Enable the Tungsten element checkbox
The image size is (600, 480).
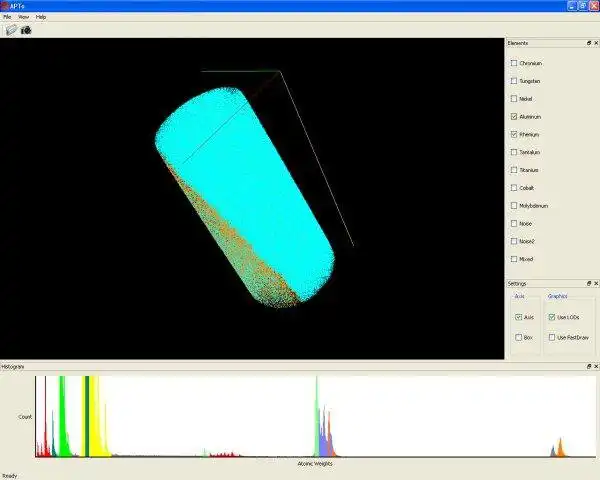pyautogui.click(x=514, y=81)
